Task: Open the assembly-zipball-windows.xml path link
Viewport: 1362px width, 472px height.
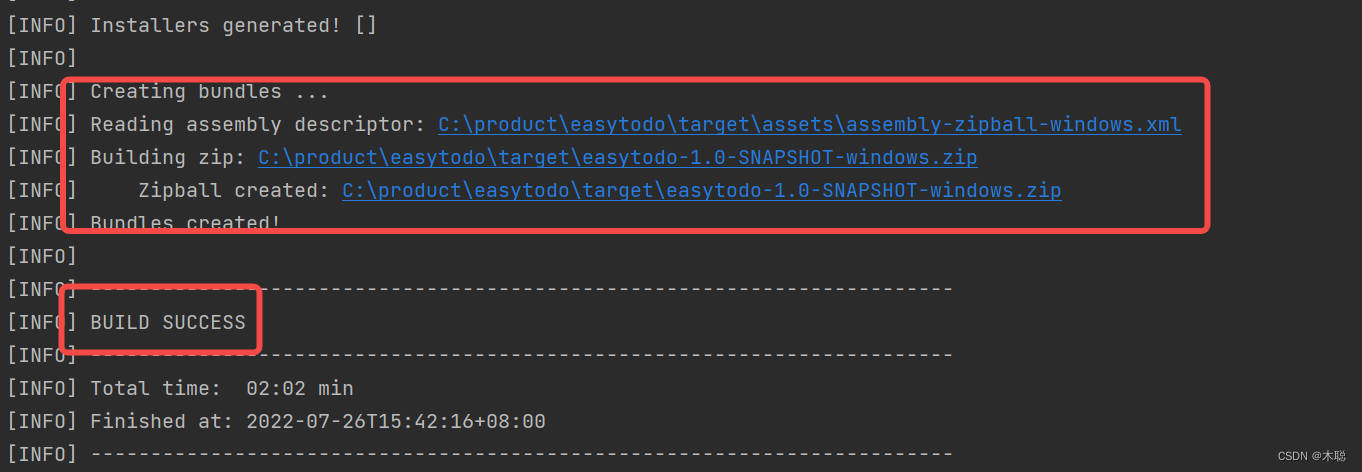Action: click(810, 125)
